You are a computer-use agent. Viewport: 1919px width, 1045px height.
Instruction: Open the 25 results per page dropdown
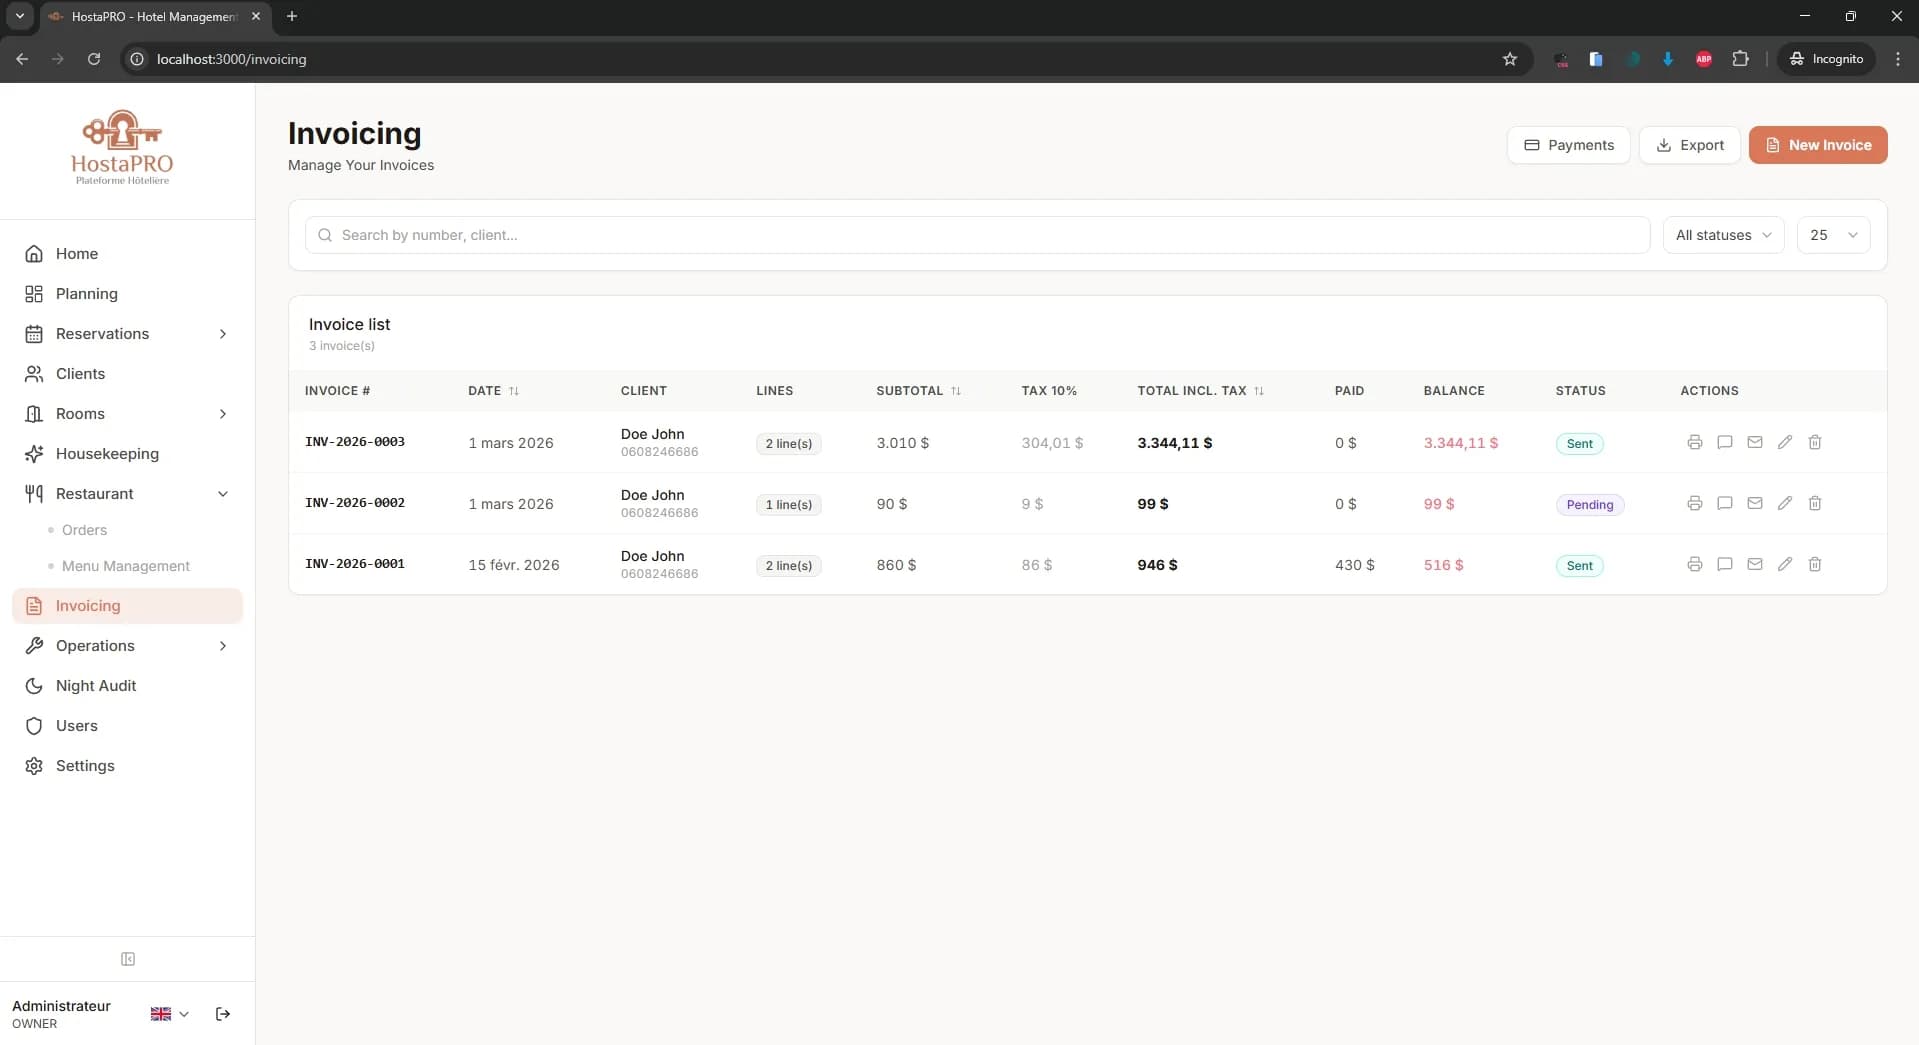coord(1833,235)
